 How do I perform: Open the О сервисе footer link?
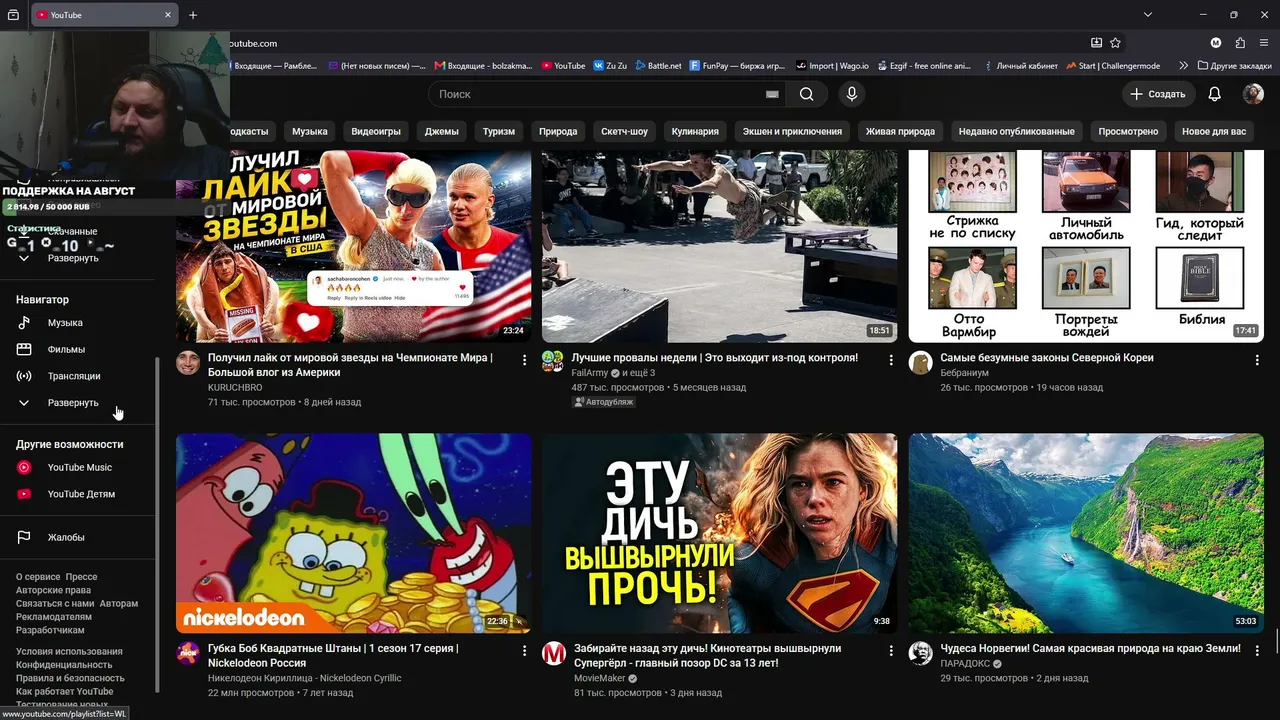[x=38, y=577]
